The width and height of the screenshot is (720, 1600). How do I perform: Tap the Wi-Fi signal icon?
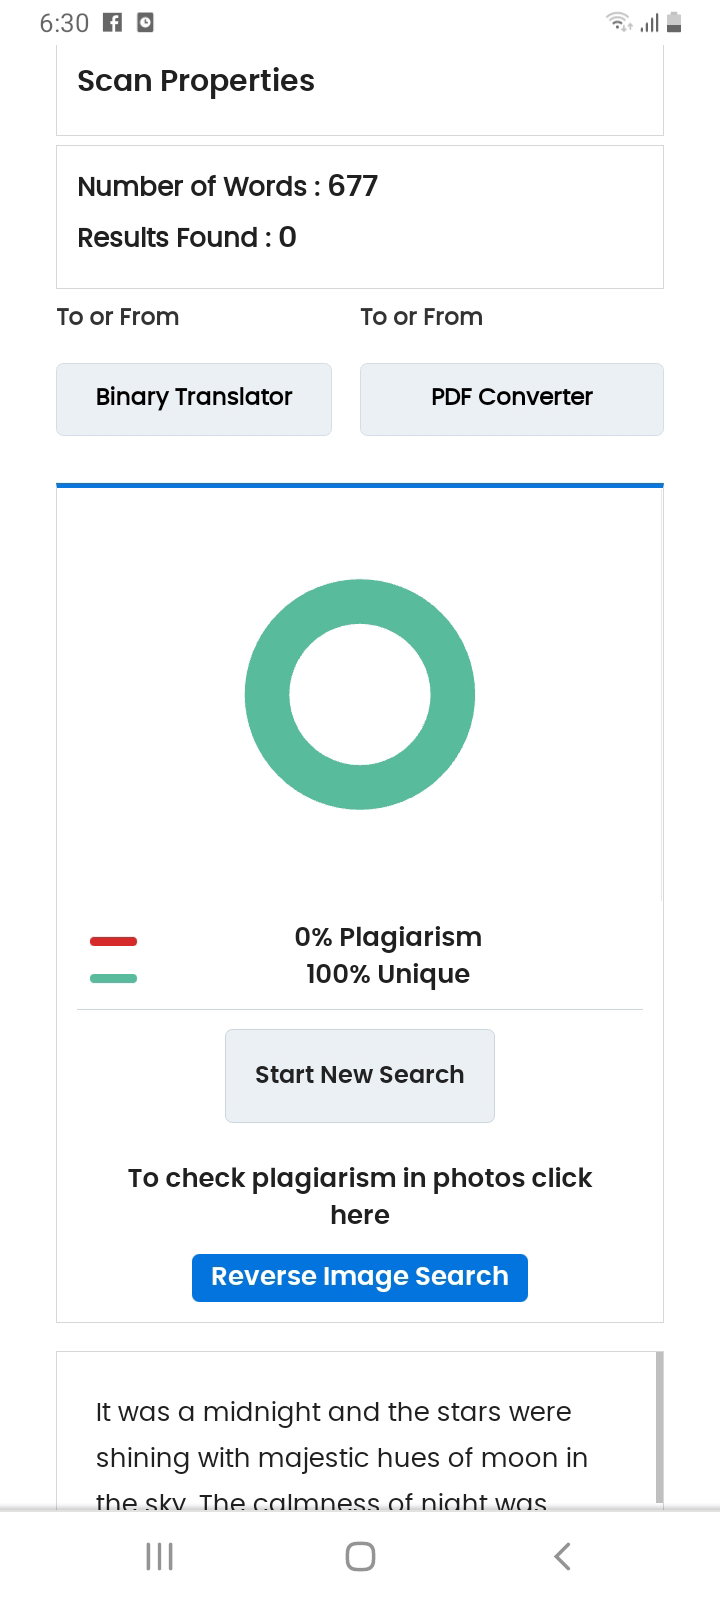pyautogui.click(x=620, y=22)
